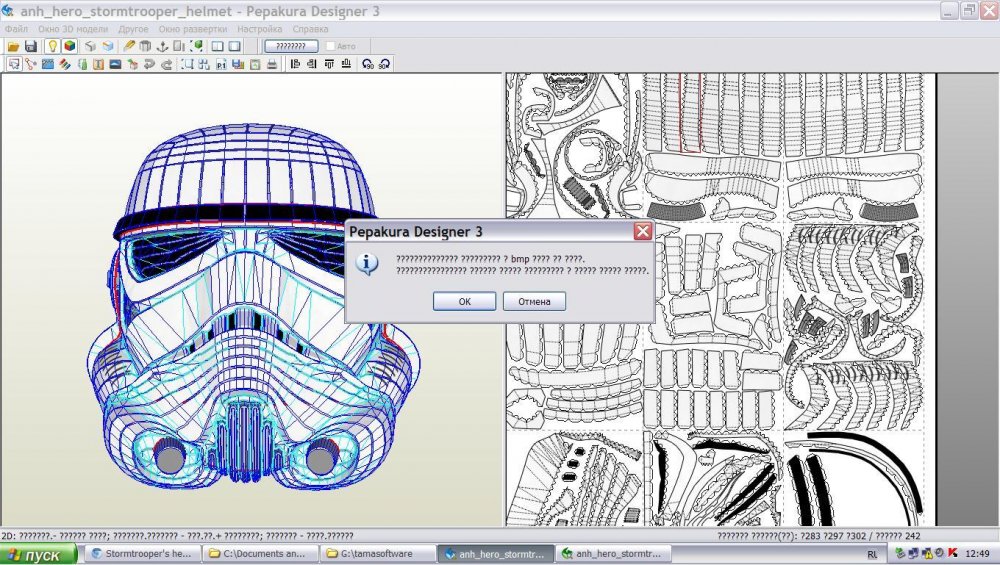
Task: Click the status bar count reading 242
Action: pos(913,536)
